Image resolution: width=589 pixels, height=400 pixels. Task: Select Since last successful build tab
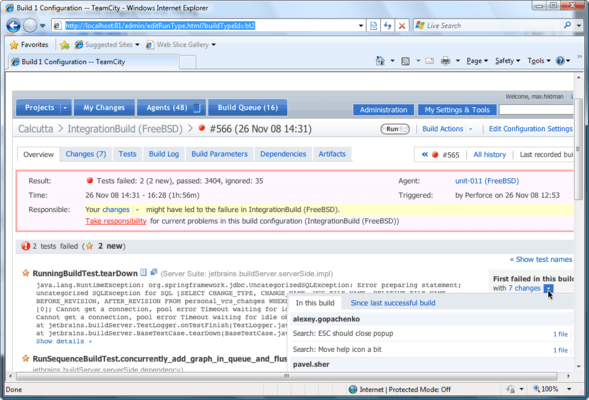[x=393, y=303]
